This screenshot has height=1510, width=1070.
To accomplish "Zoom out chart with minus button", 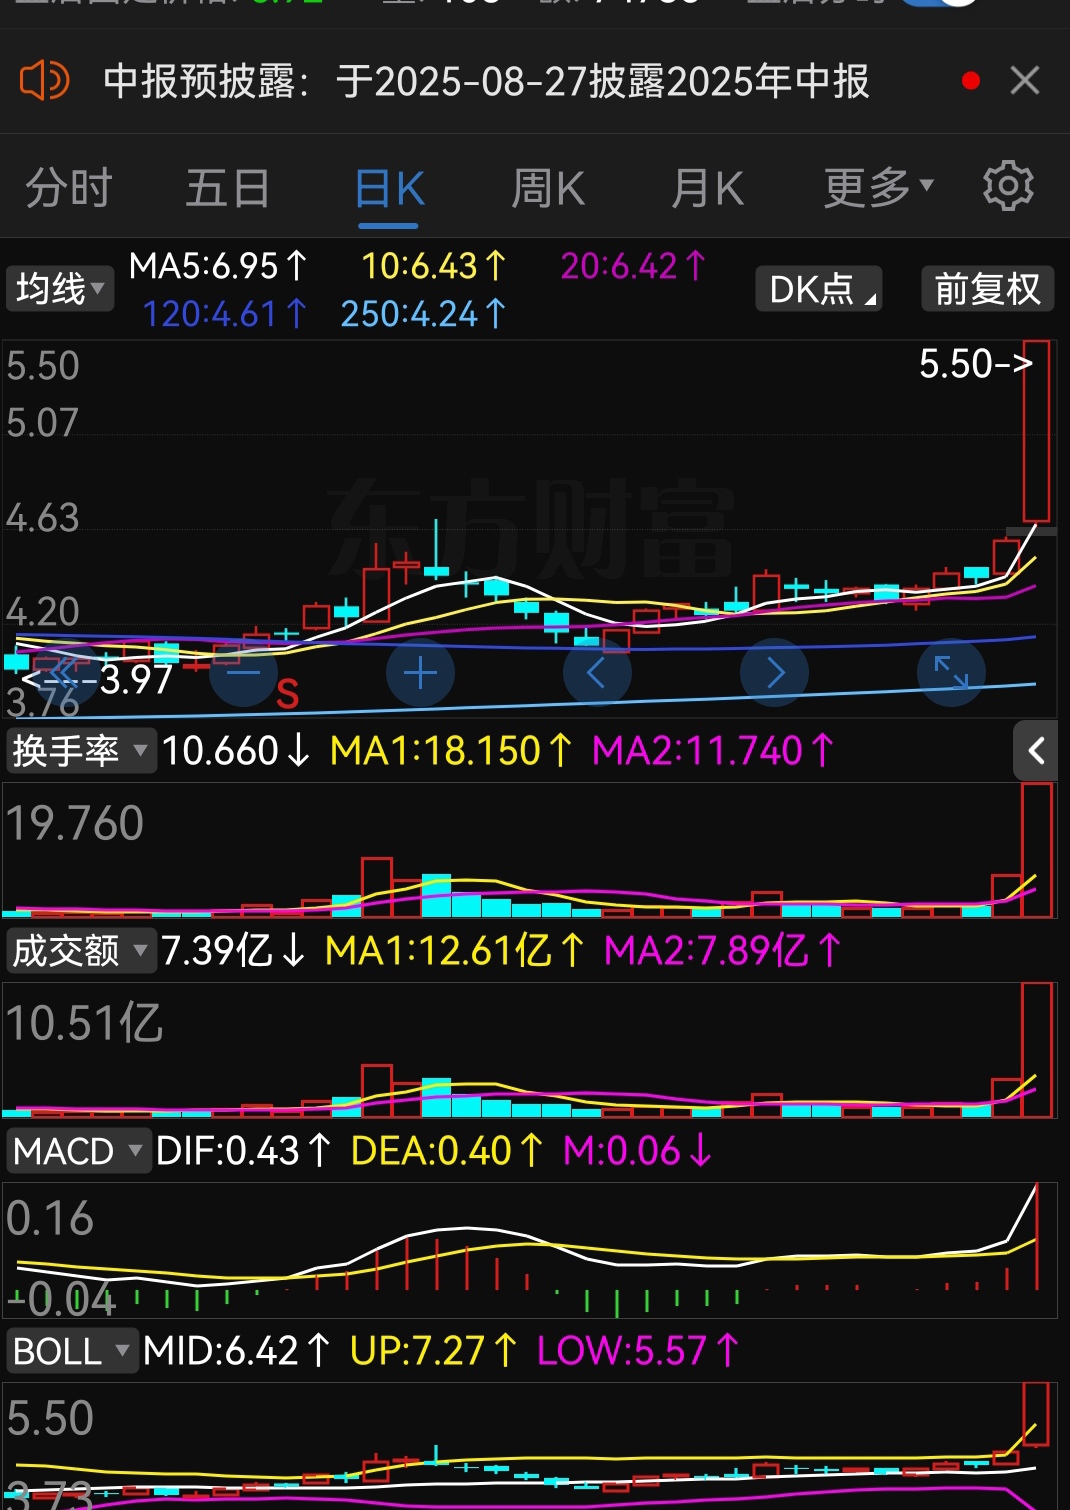I will point(243,673).
